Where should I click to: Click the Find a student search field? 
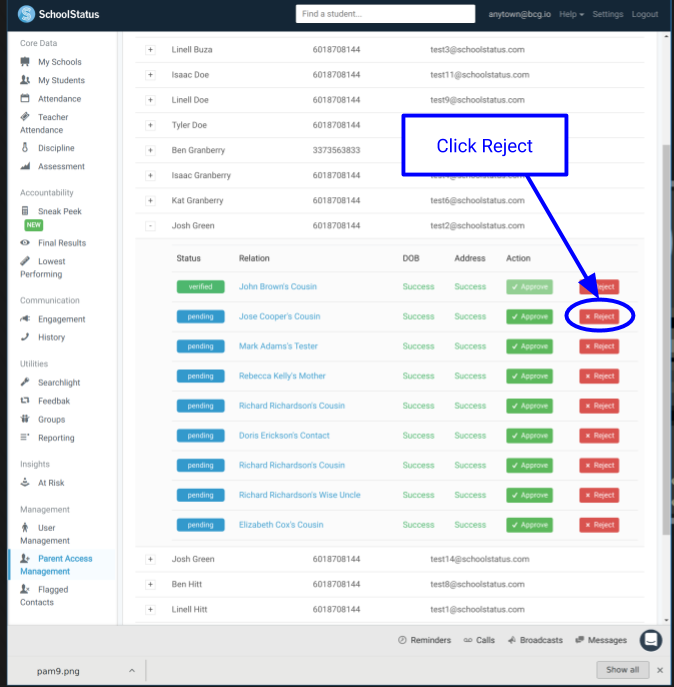click(385, 14)
